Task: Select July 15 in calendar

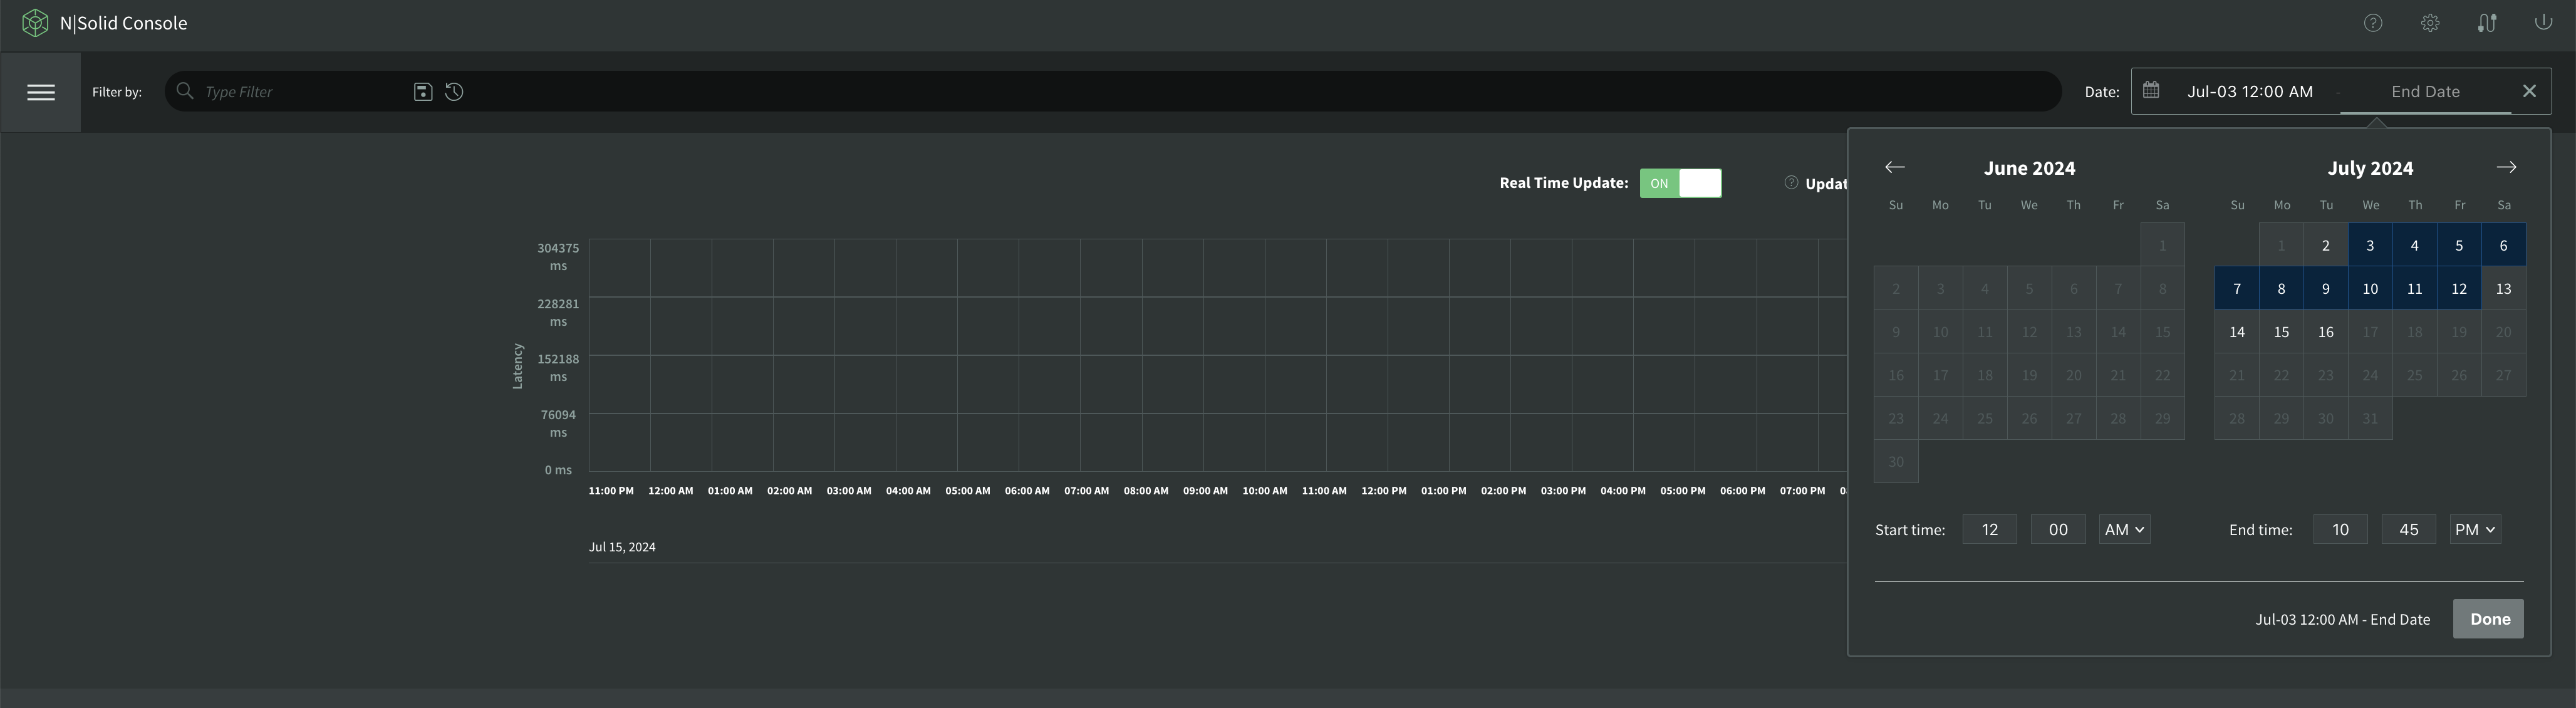Action: (x=2281, y=331)
